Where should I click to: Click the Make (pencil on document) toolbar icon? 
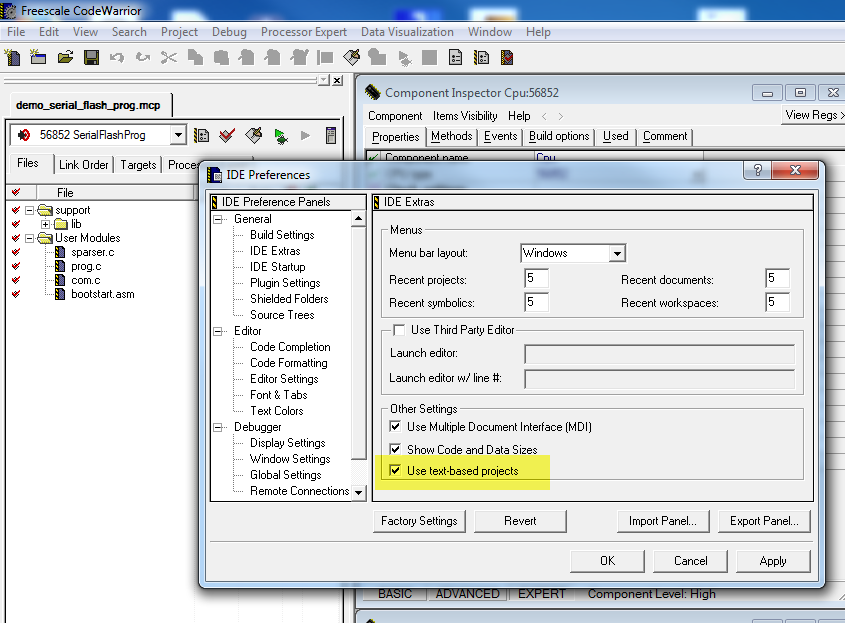click(351, 57)
